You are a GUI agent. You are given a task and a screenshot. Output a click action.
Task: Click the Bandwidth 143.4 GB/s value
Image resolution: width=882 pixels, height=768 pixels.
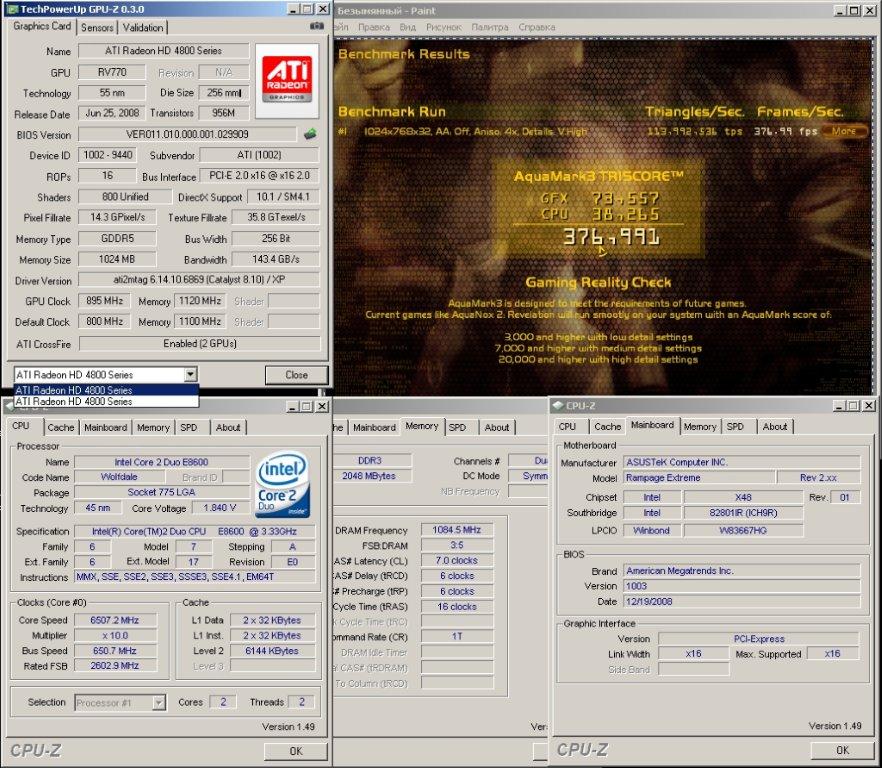[276, 259]
